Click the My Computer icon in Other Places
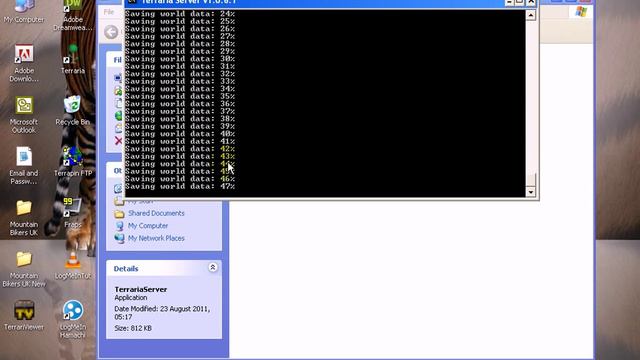The image size is (640, 360). coord(119,226)
